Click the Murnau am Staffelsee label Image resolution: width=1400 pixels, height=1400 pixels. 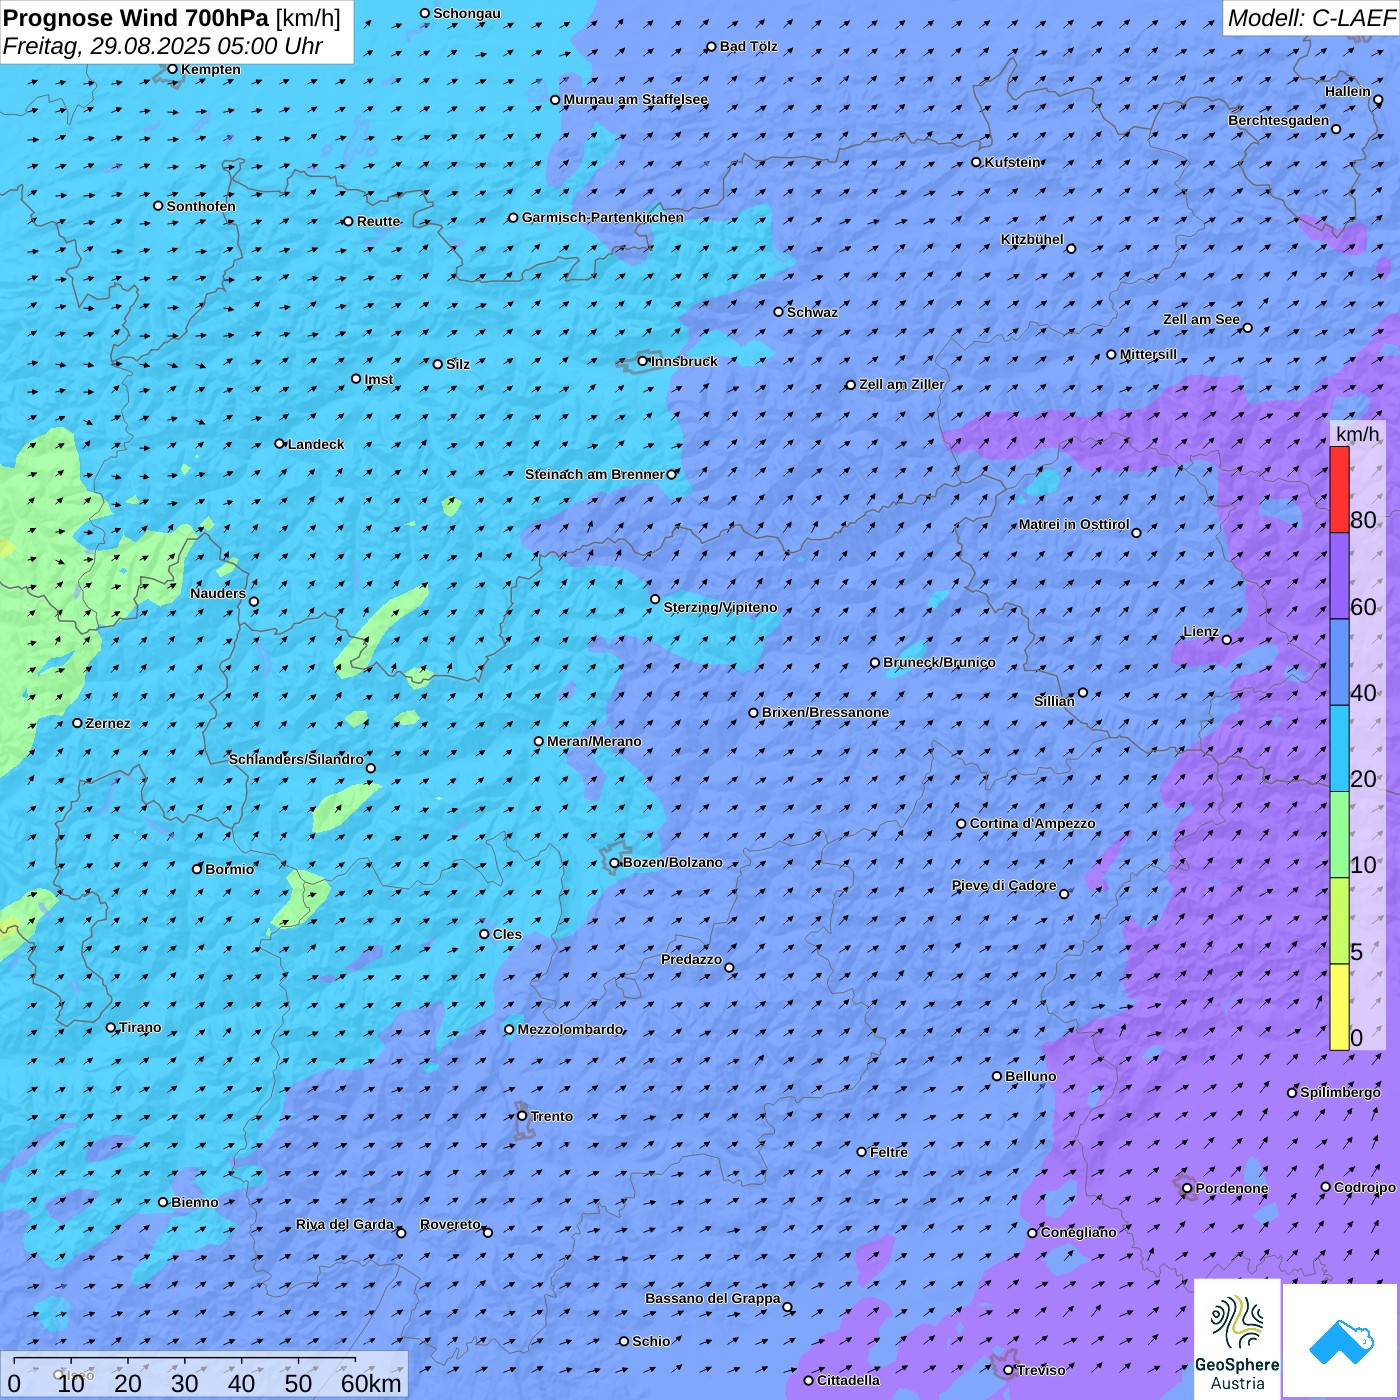click(635, 99)
